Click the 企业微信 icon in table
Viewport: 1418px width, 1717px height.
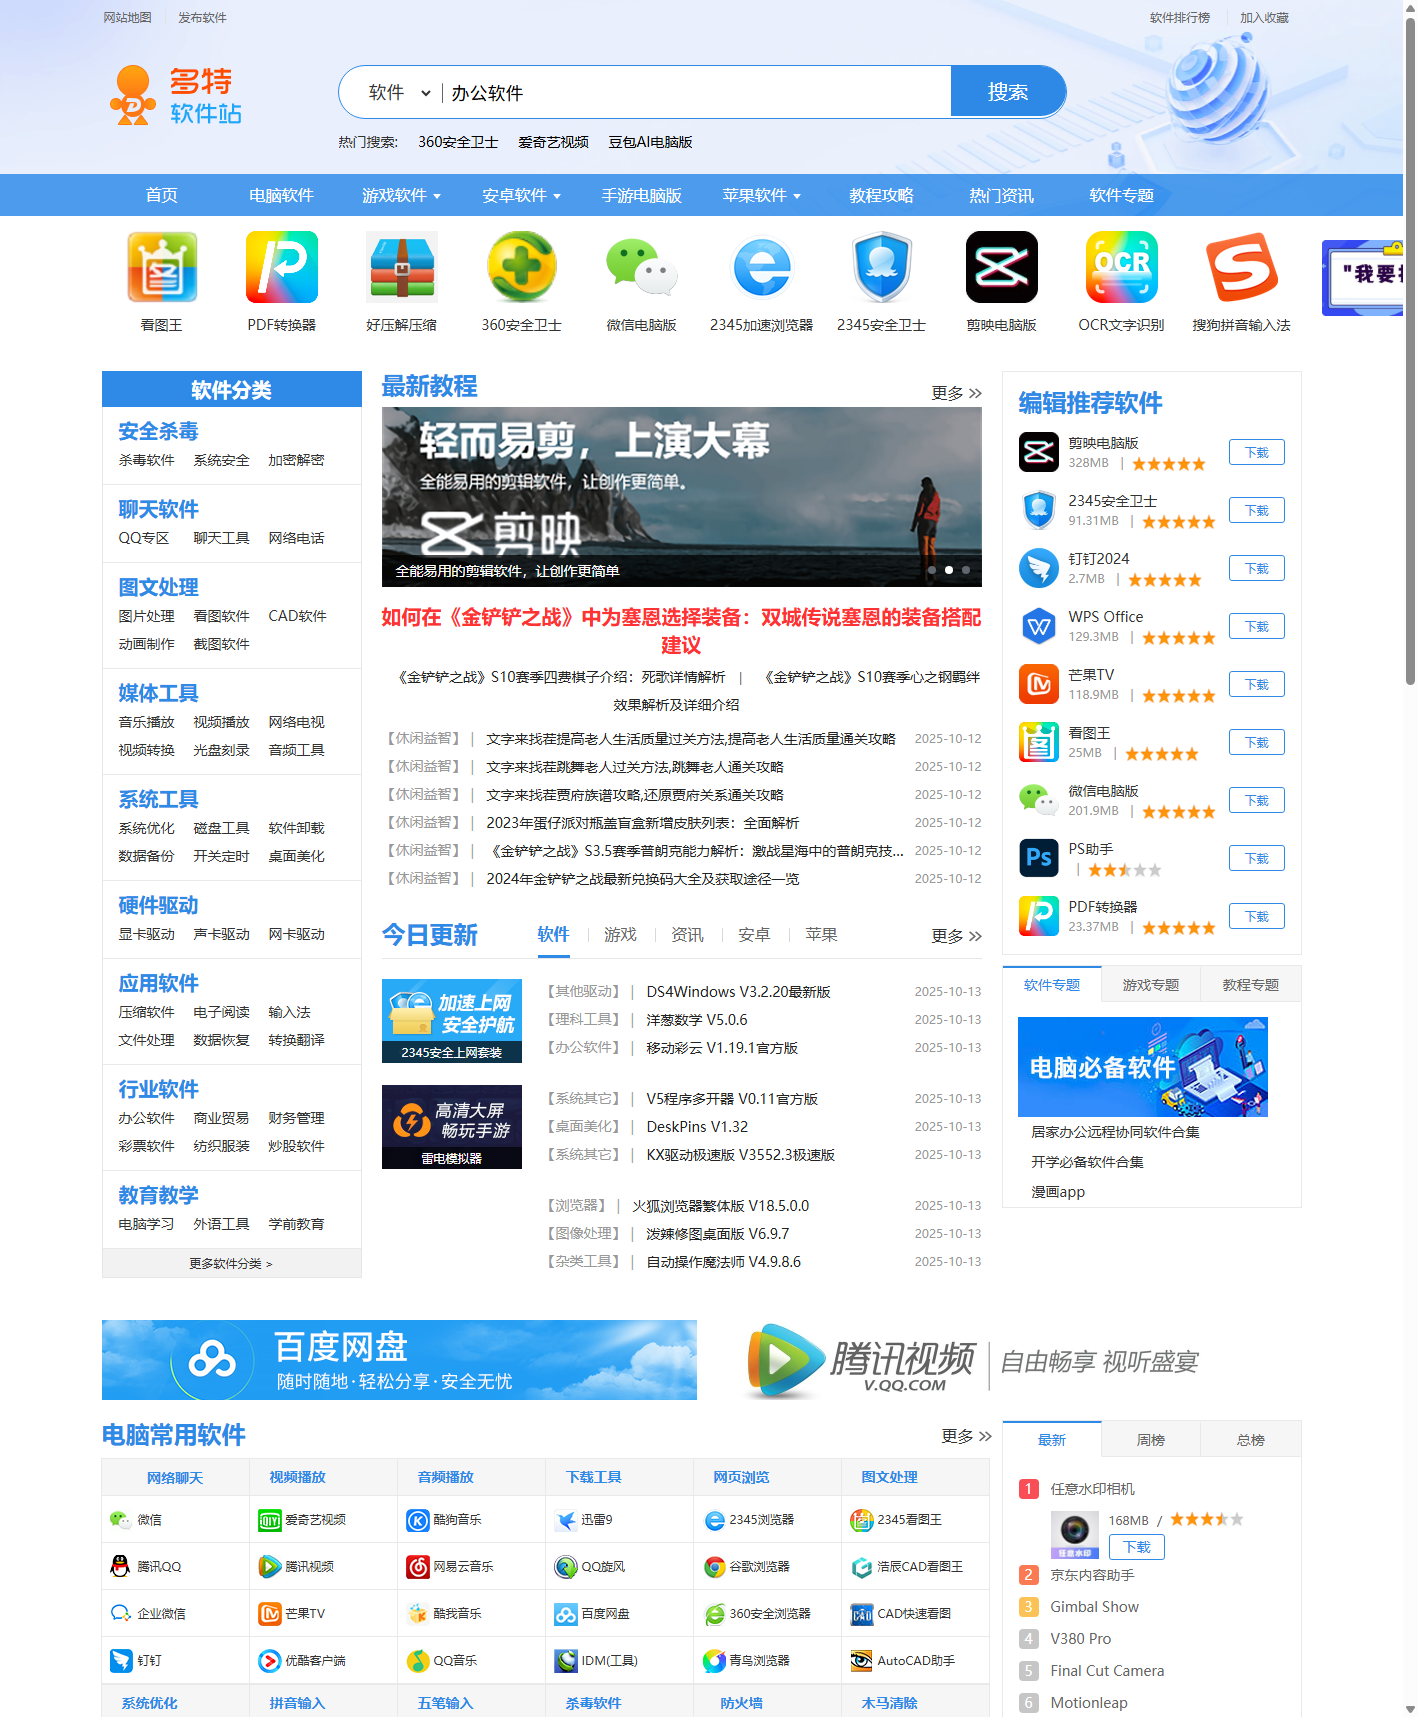pos(120,1613)
